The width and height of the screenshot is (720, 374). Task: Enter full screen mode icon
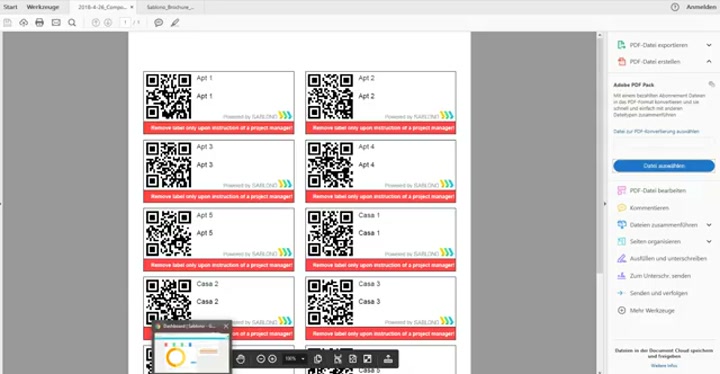367,359
